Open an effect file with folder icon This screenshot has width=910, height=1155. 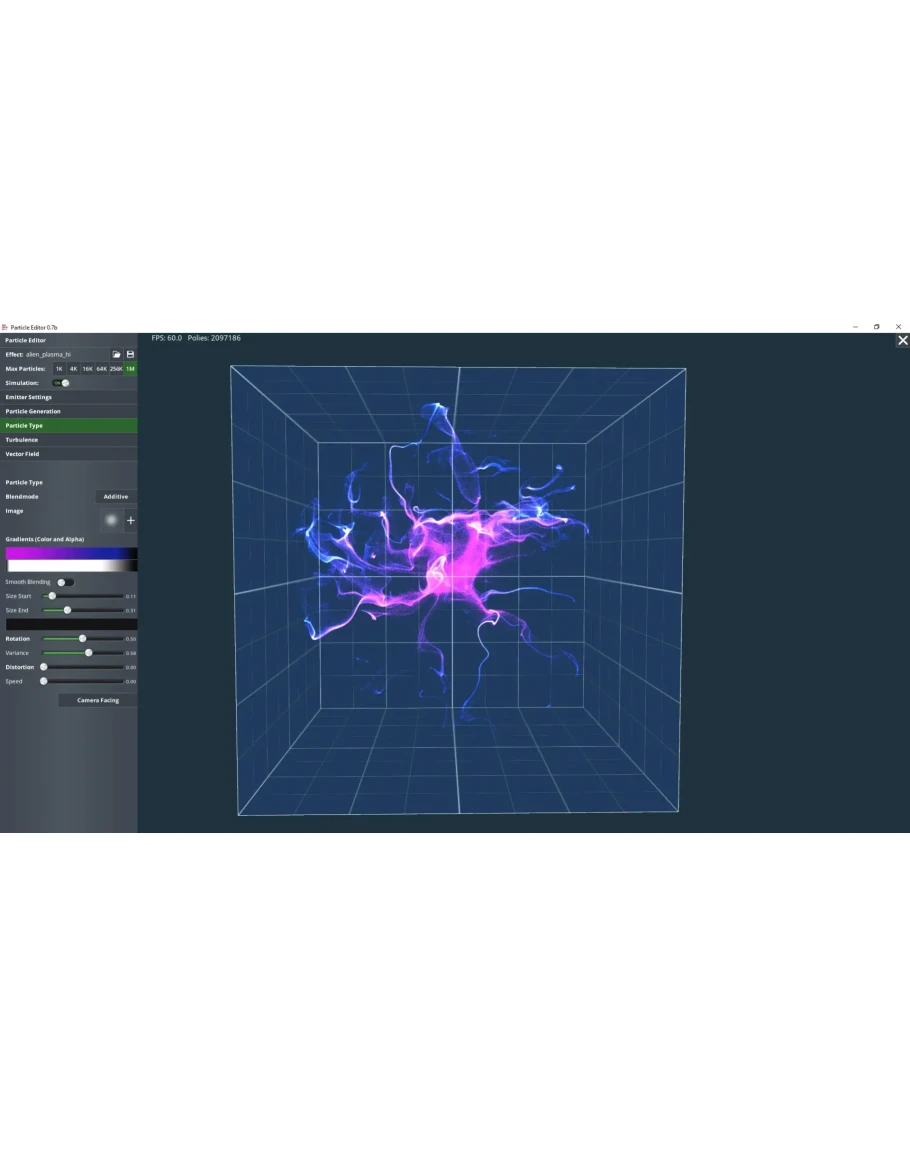point(116,355)
